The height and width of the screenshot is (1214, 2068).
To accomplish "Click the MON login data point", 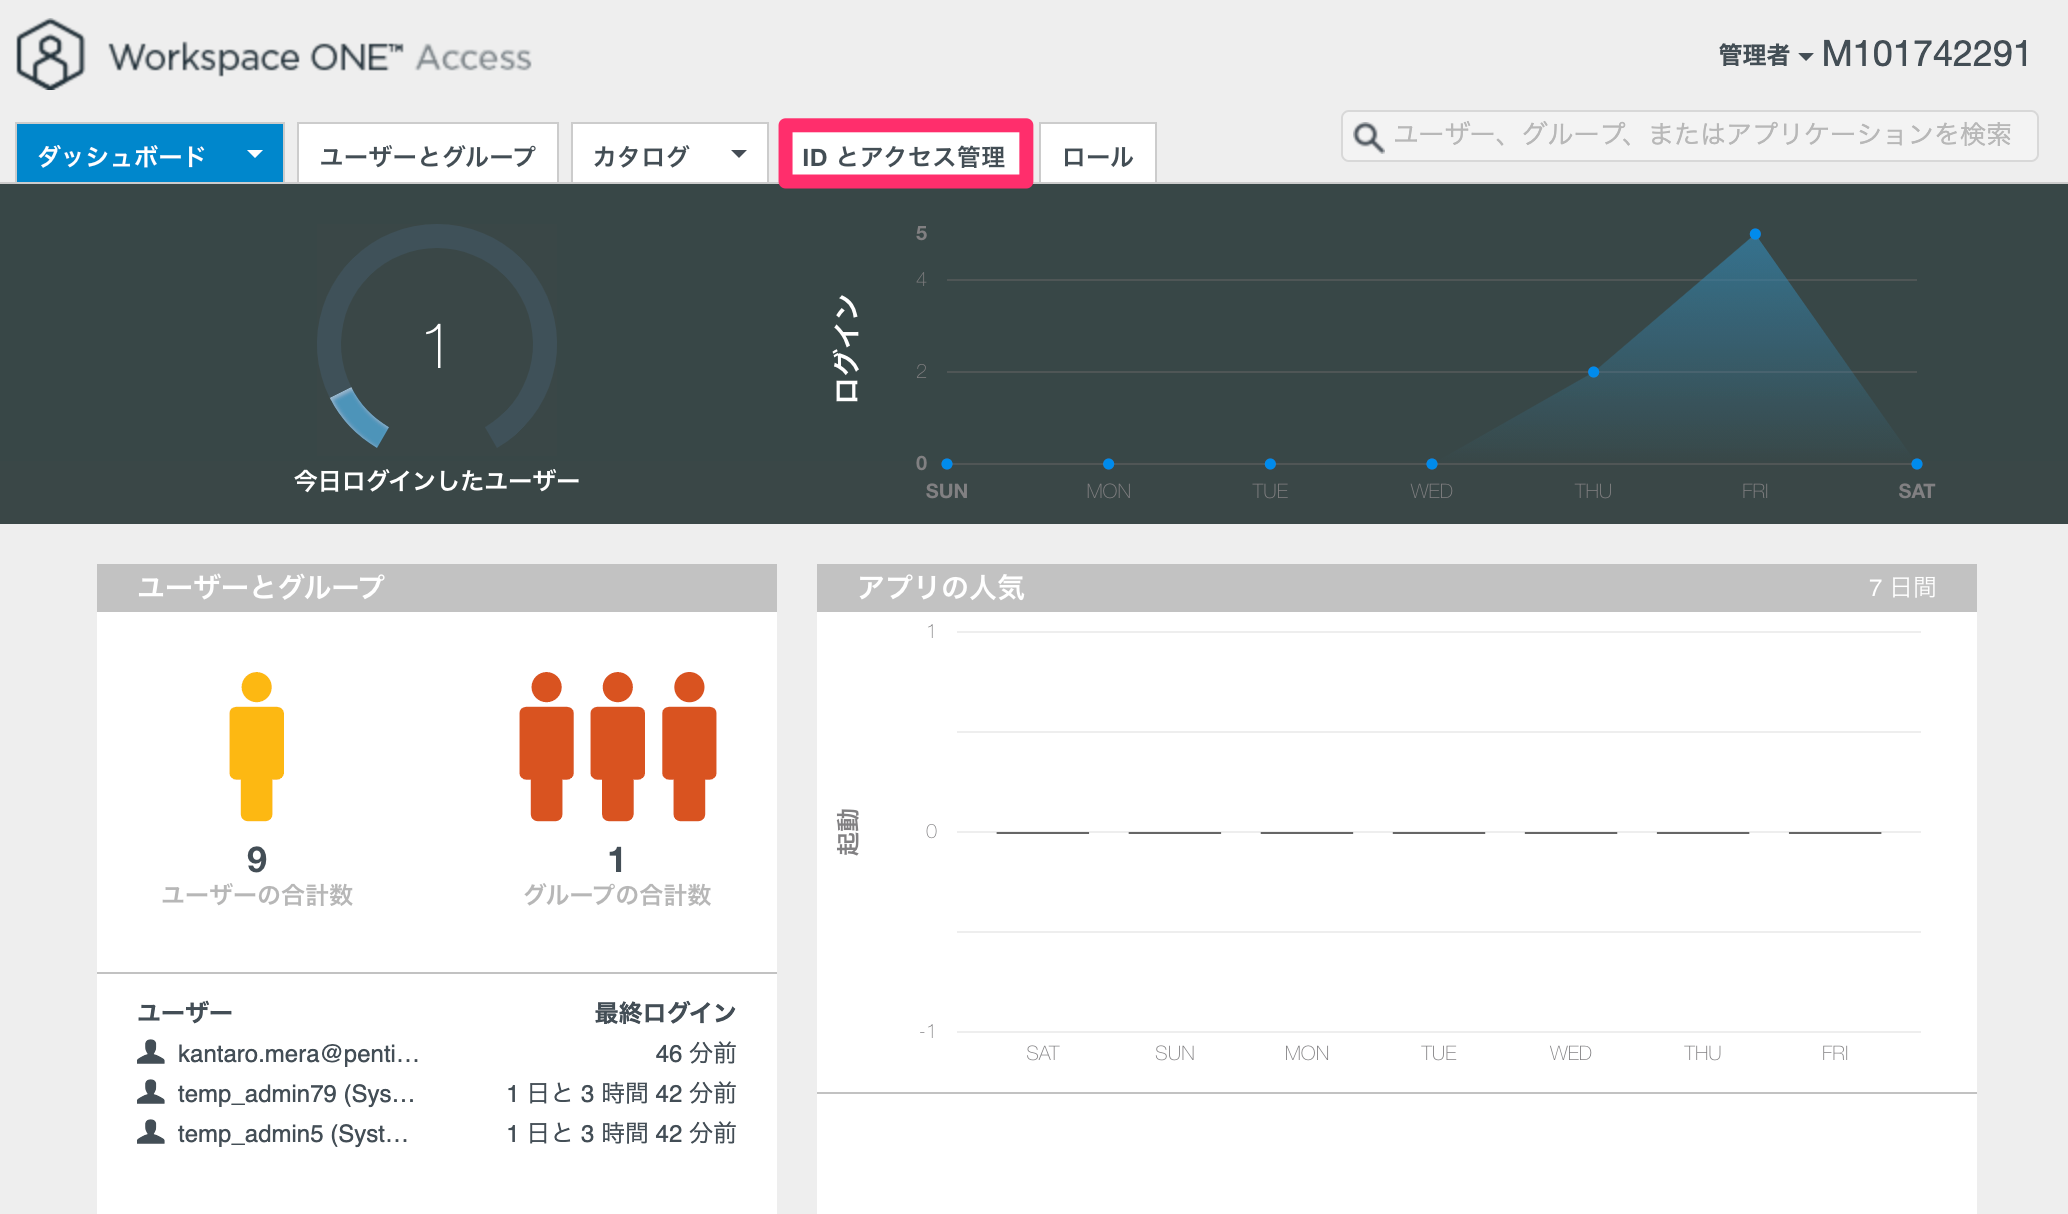I will [x=1109, y=464].
